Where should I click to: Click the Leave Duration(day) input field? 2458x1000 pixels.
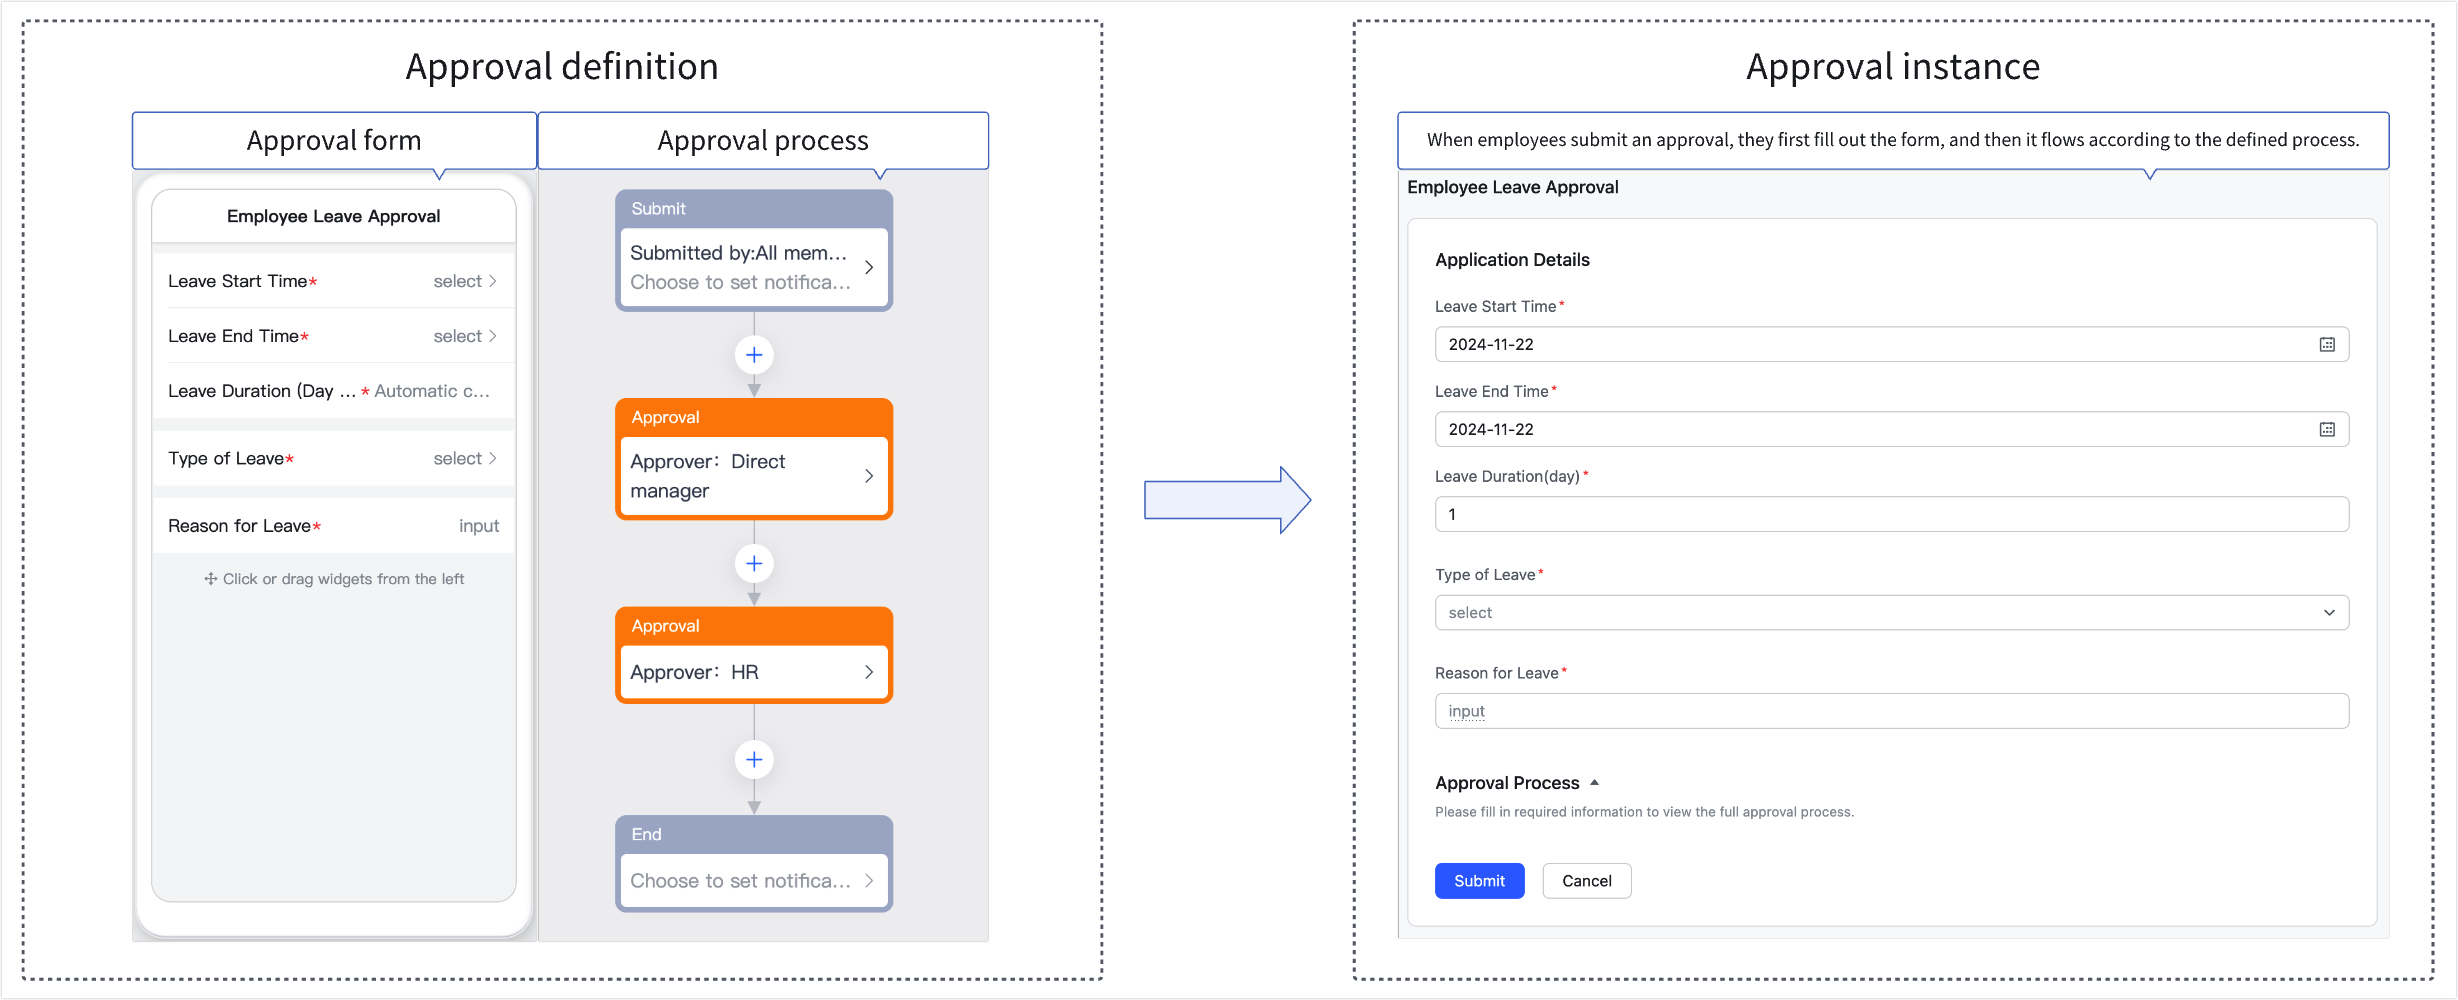[1891, 515]
